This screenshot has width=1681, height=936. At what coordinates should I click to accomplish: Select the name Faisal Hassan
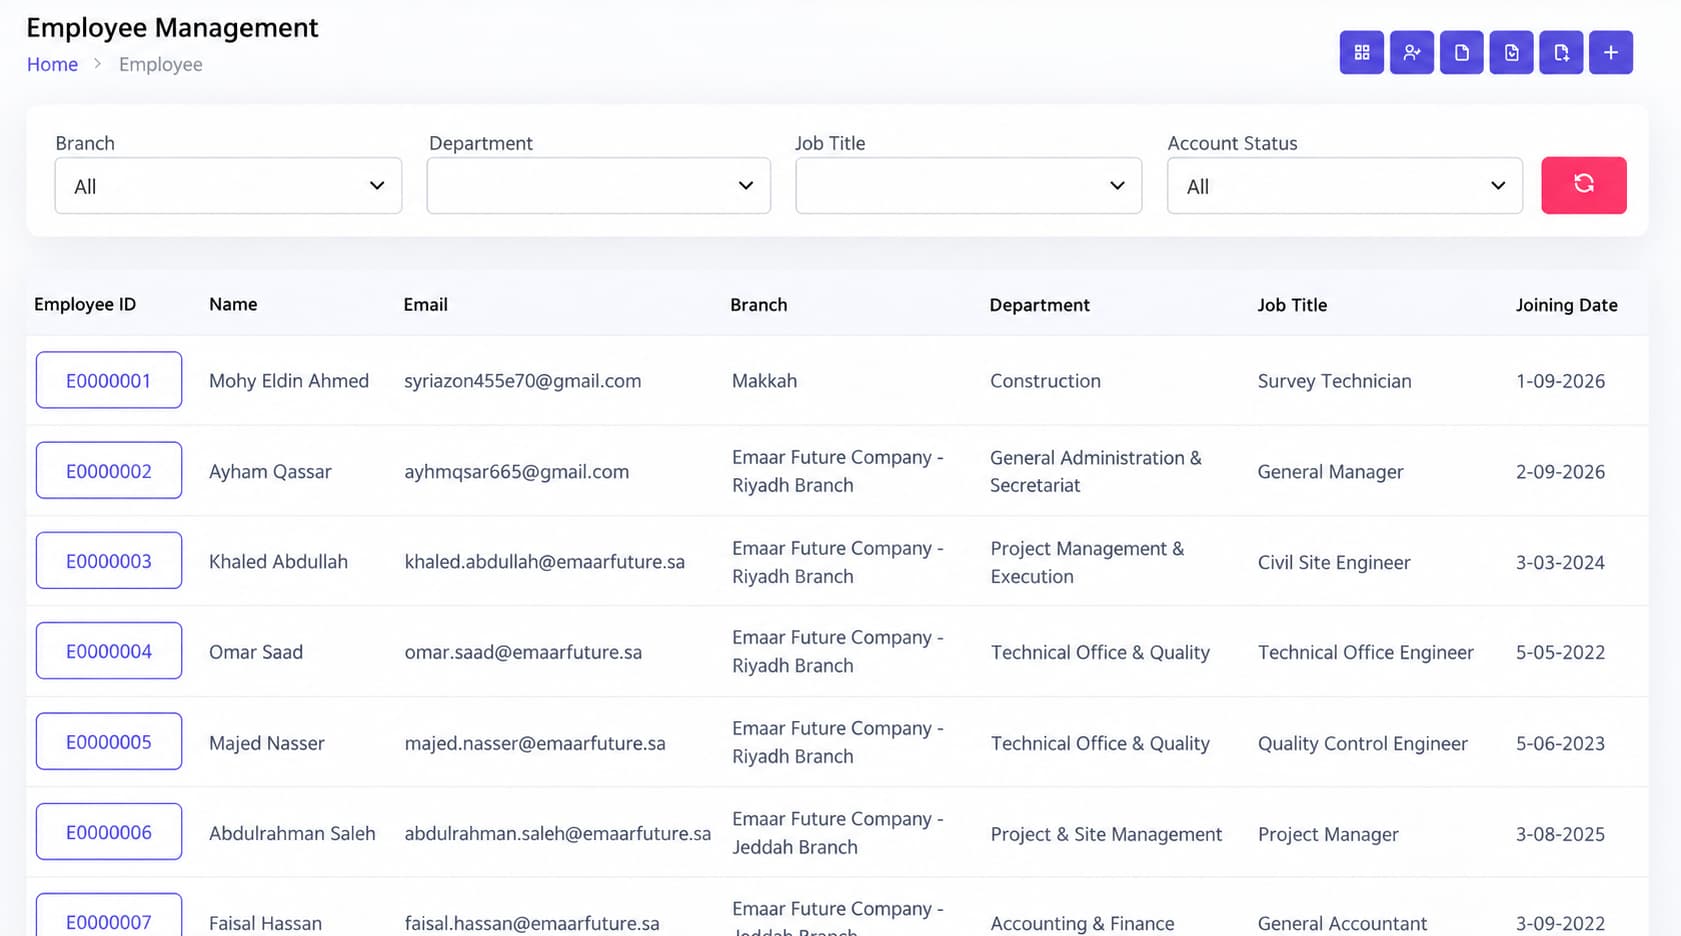point(265,923)
